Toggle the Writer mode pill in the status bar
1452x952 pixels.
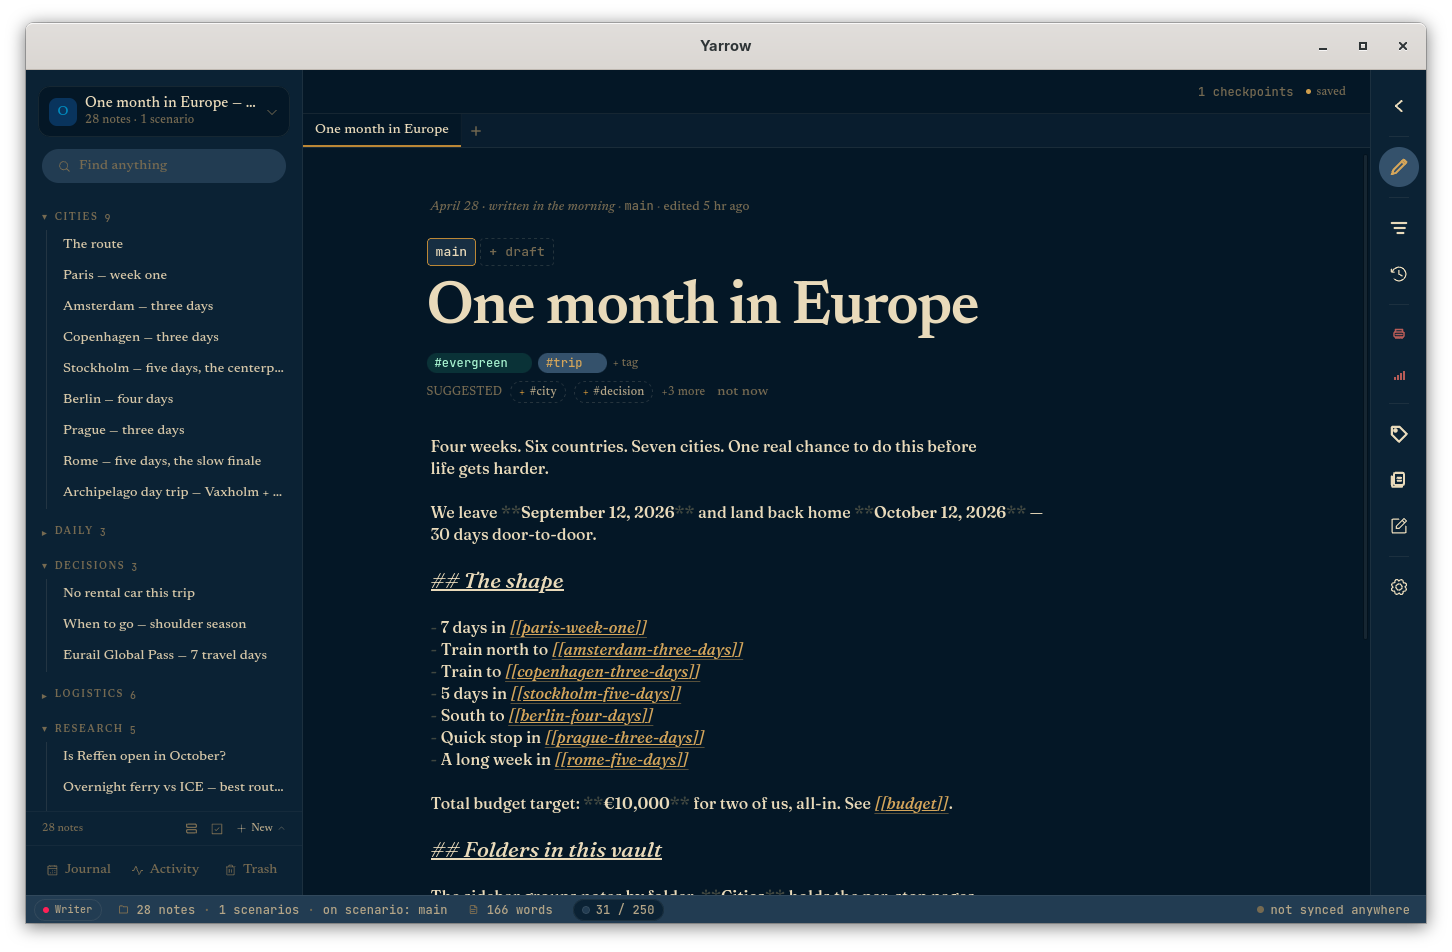(x=68, y=910)
